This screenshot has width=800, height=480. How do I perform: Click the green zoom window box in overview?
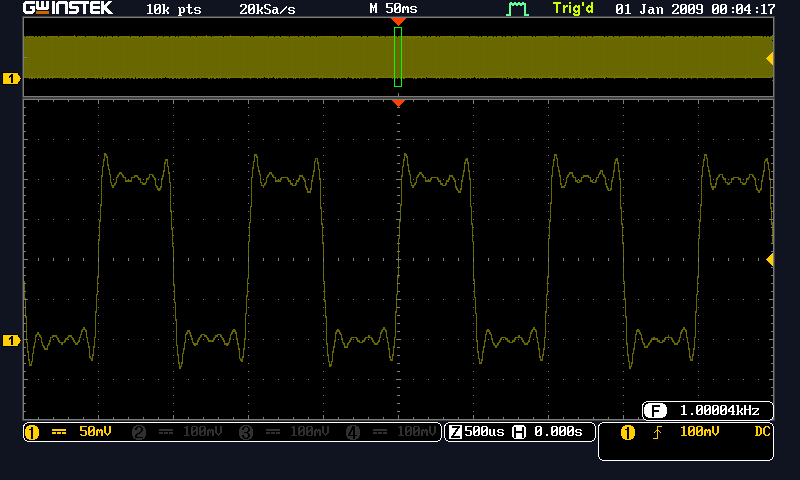pyautogui.click(x=398, y=57)
